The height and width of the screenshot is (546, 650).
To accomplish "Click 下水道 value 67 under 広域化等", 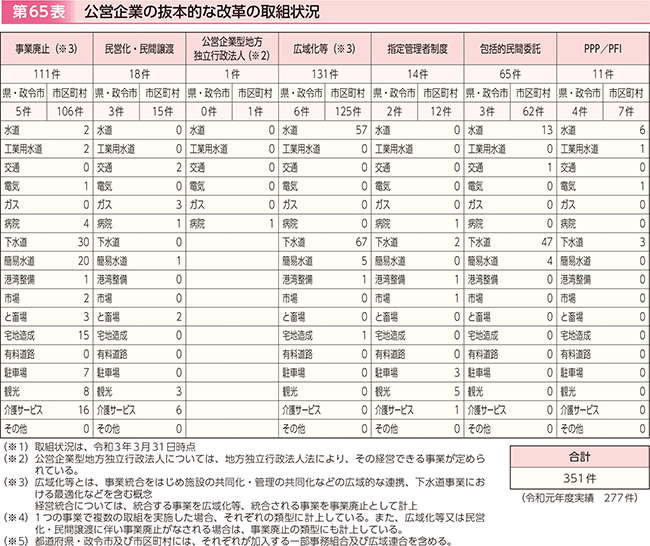I will pos(361,242).
